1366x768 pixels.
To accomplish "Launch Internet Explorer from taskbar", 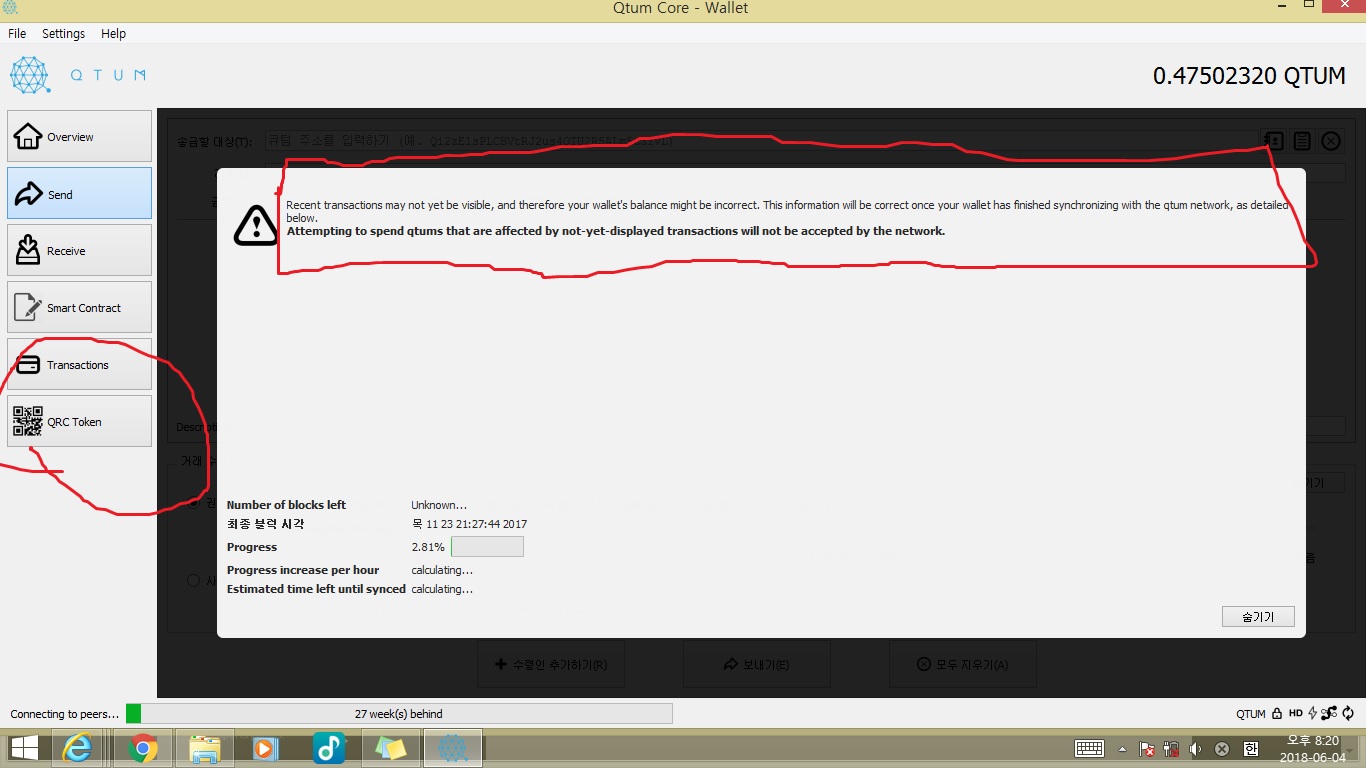I will 79,748.
